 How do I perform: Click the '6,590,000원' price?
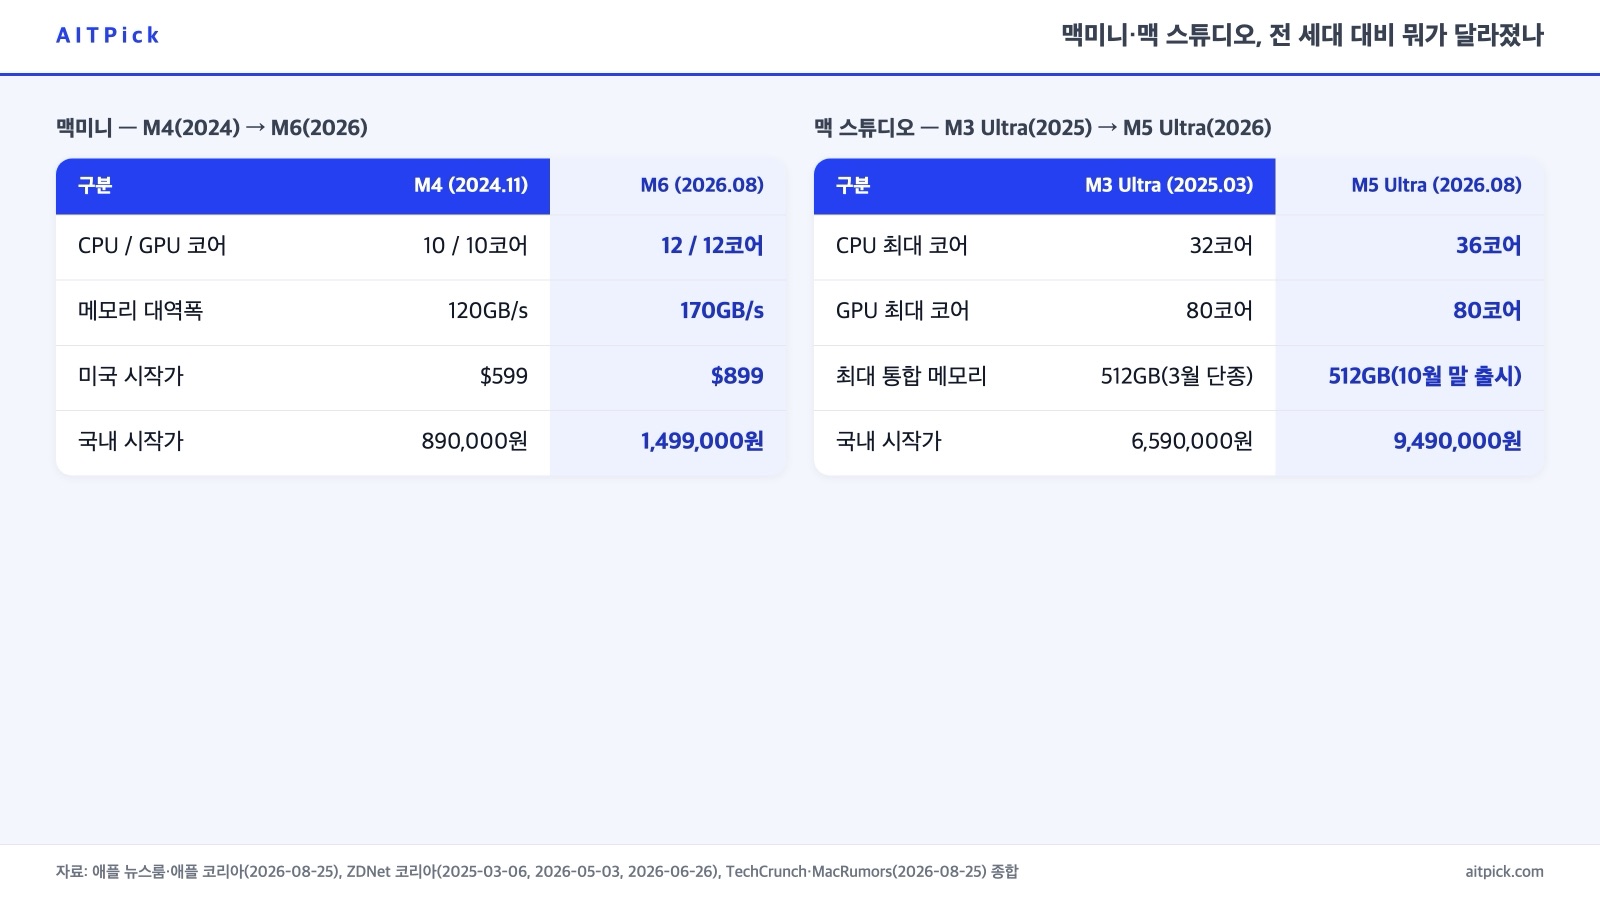click(1192, 441)
